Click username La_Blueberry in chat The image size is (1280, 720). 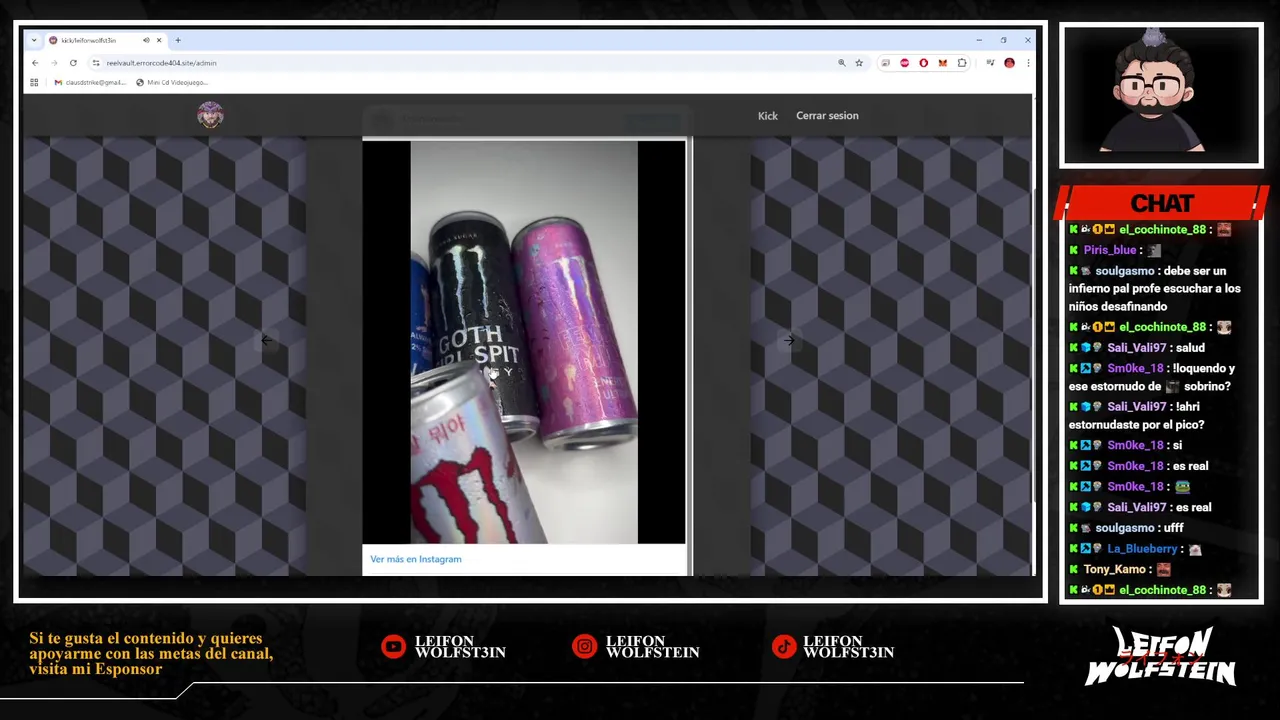pyautogui.click(x=1142, y=549)
